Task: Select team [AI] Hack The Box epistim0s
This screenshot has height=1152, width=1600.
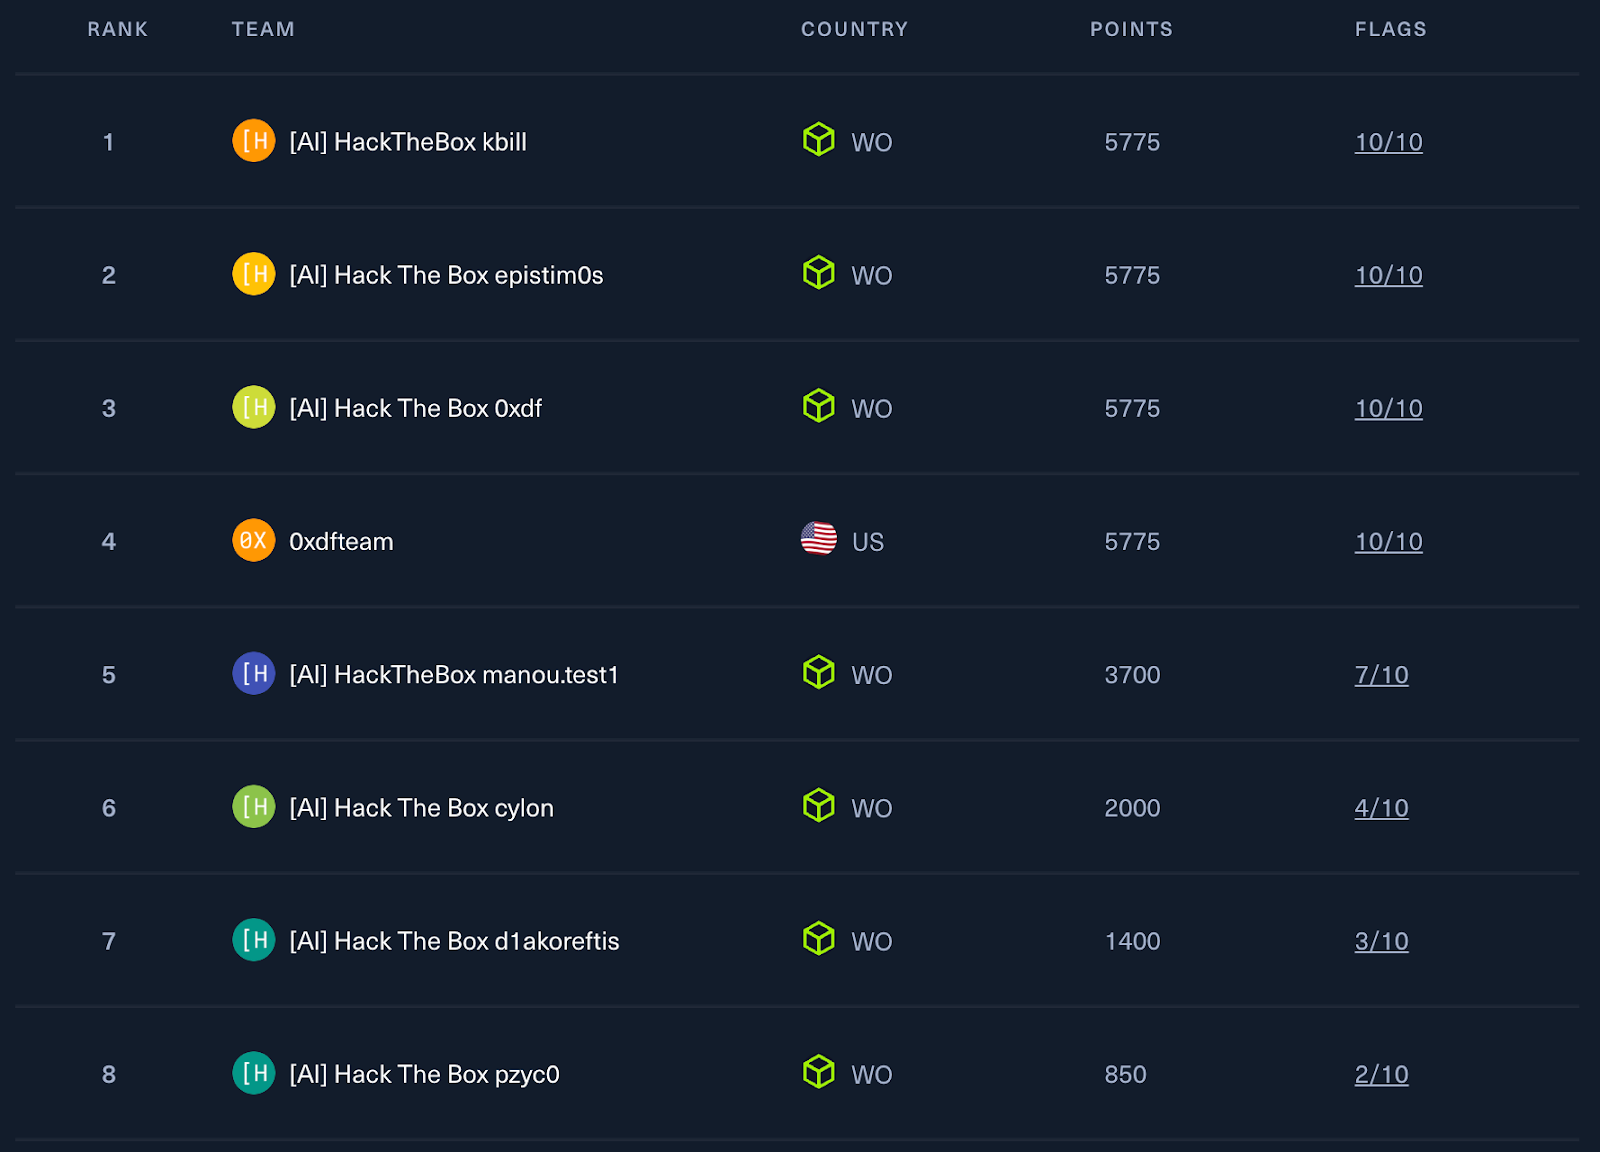Action: coord(446,275)
